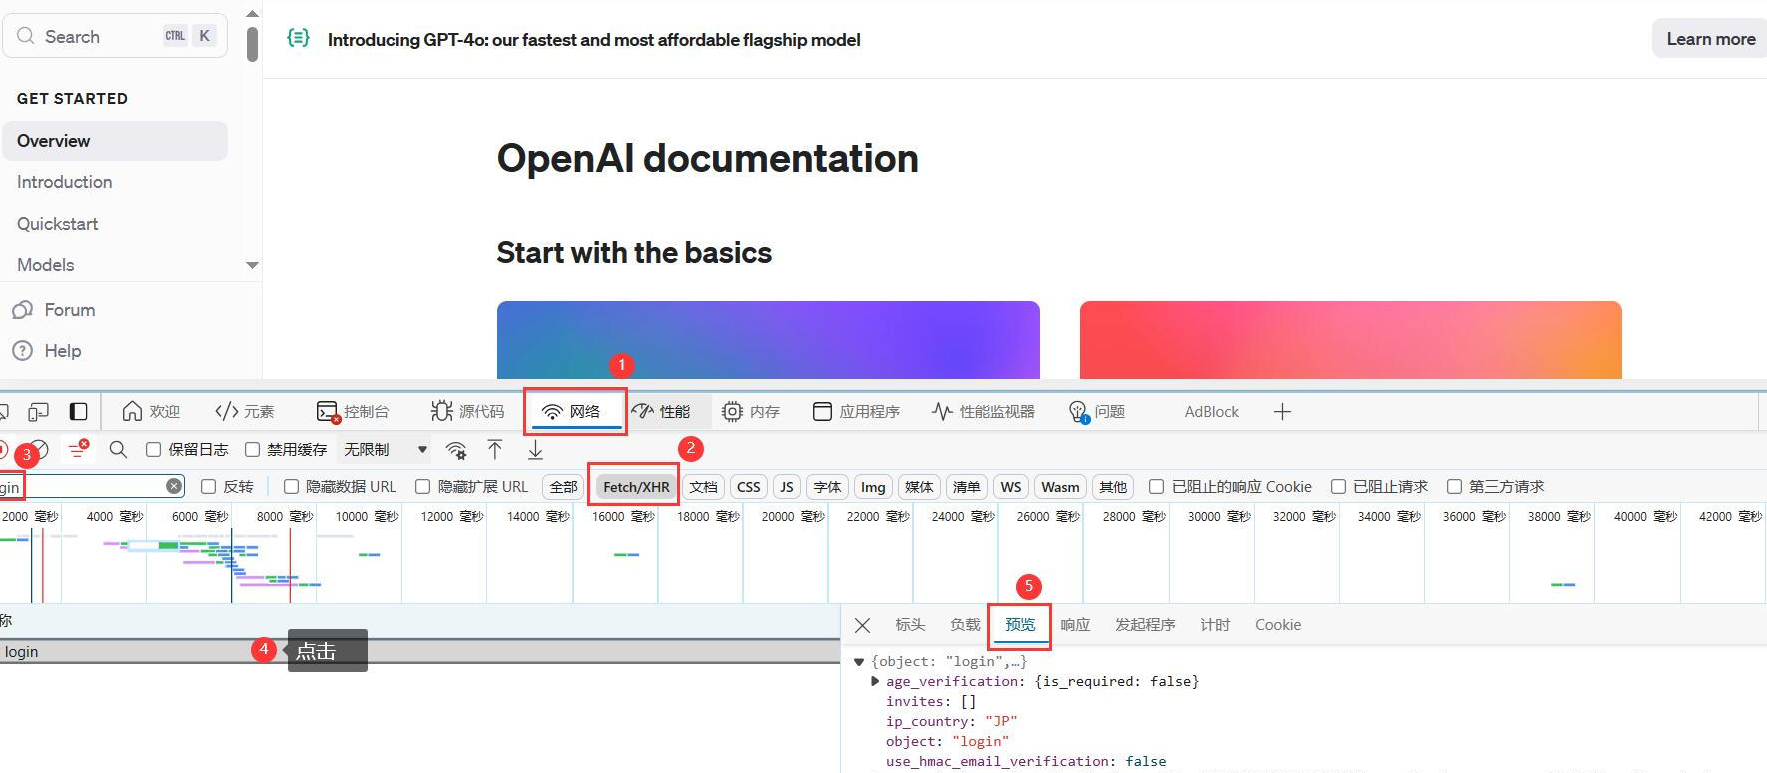Click the 16000 毫秒 timeline marker
Screen dimensions: 1767x773
tap(622, 517)
